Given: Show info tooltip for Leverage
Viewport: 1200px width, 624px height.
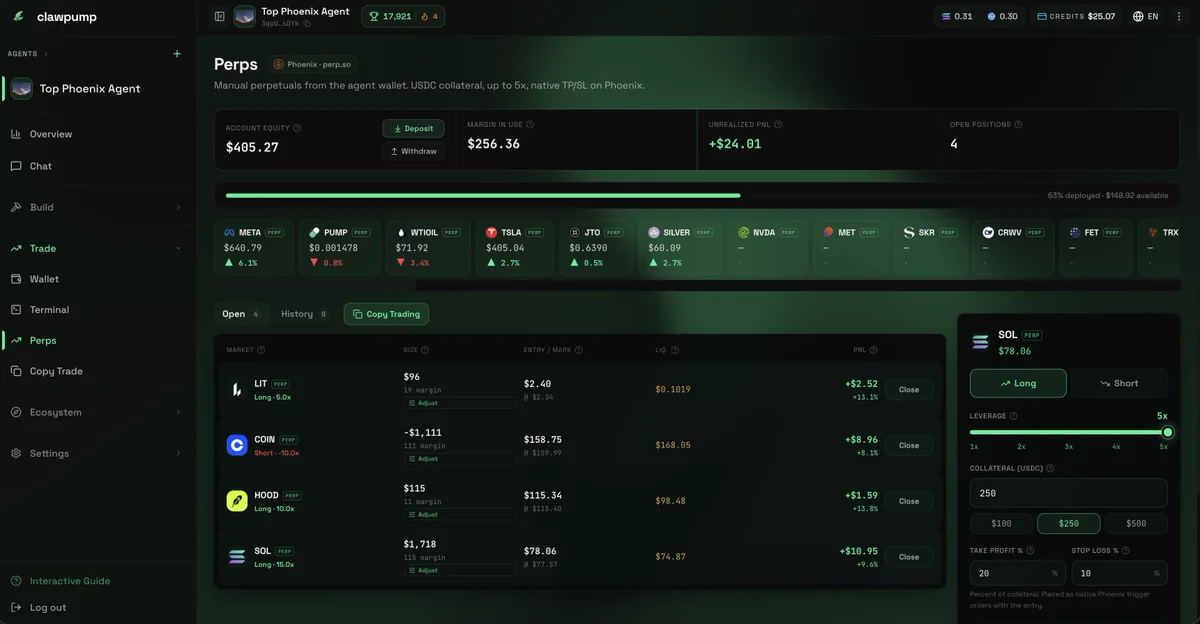Looking at the screenshot, I should (1013, 416).
